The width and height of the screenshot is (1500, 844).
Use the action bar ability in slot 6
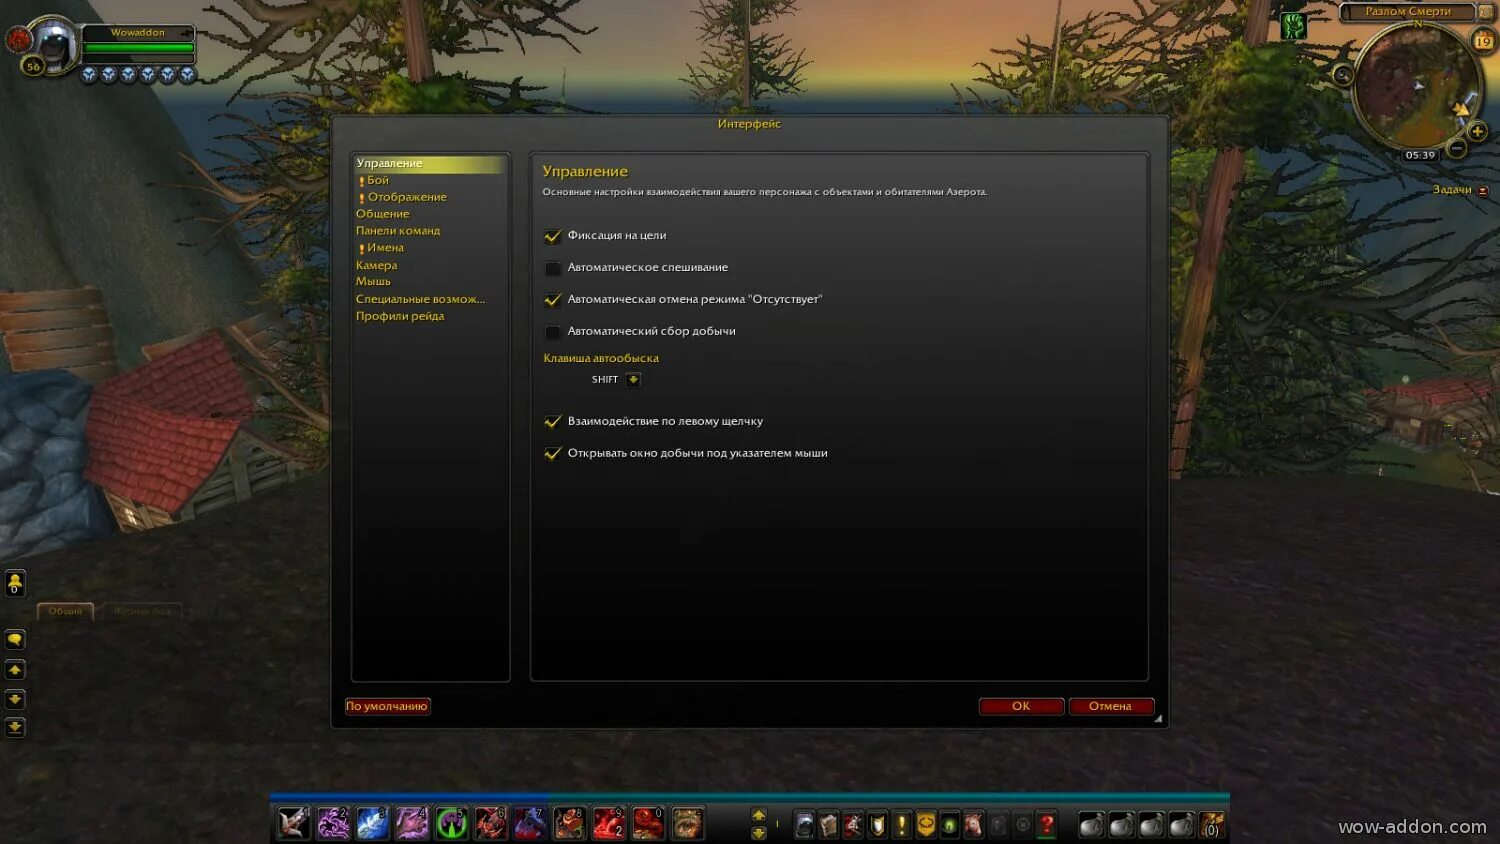(490, 823)
